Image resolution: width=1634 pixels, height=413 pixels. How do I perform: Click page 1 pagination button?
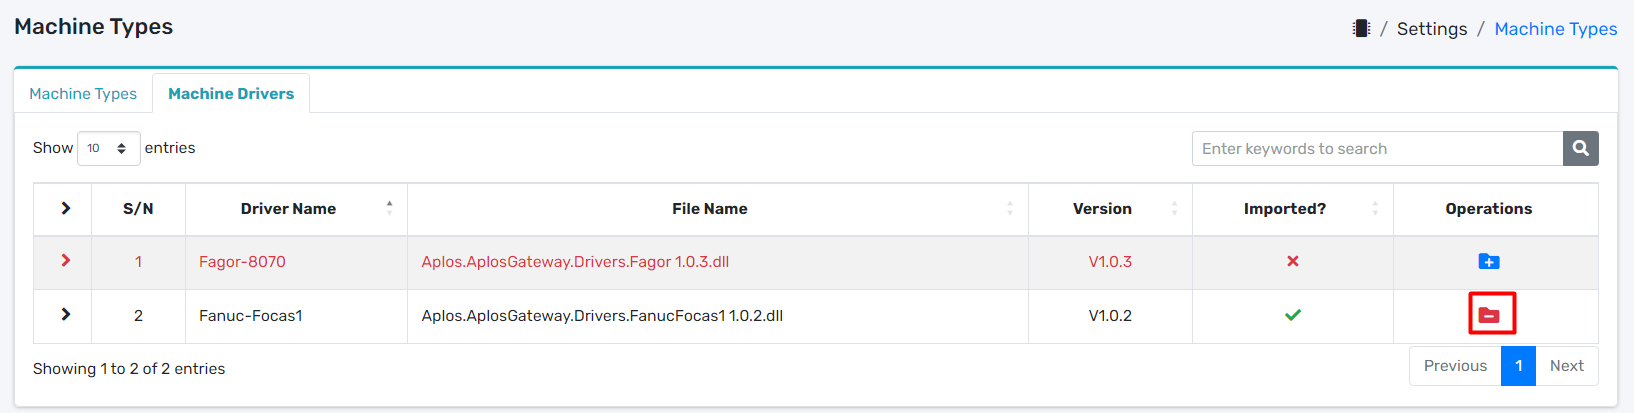[1518, 366]
